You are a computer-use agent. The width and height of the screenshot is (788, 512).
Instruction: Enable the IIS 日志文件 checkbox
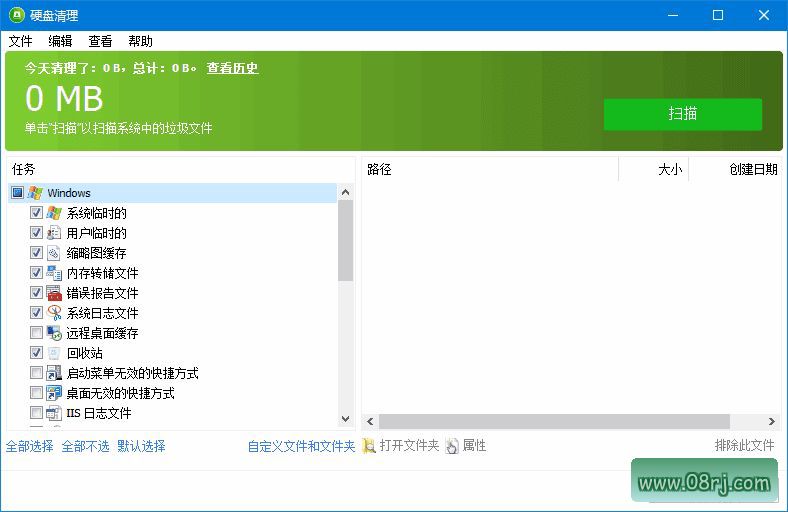(36, 413)
